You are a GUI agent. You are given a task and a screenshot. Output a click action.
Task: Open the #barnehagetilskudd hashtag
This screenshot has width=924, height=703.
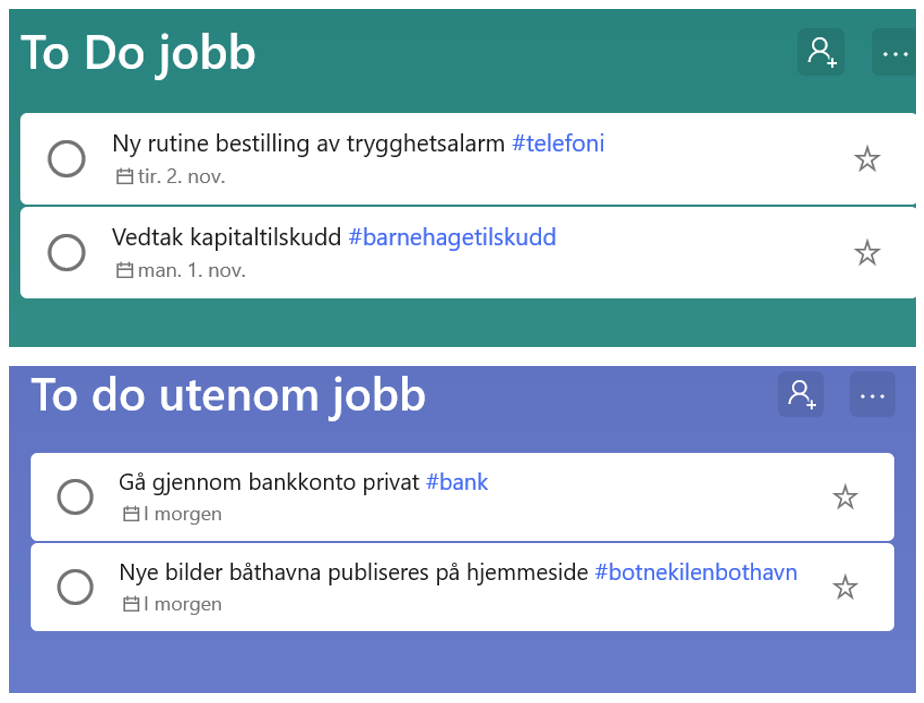click(x=452, y=237)
